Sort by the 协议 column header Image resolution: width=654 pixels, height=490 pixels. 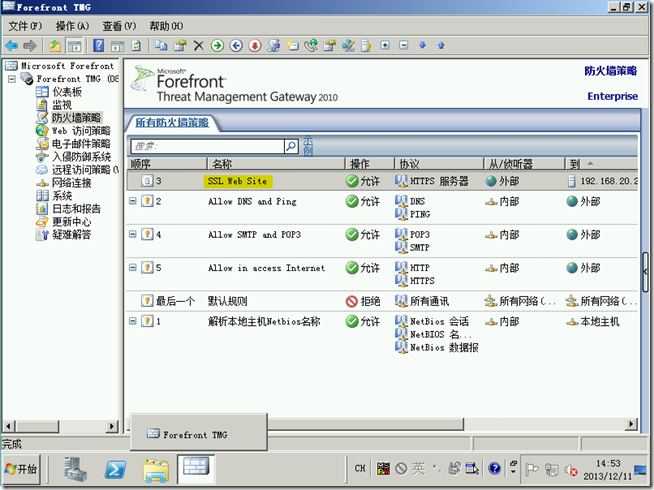click(439, 164)
